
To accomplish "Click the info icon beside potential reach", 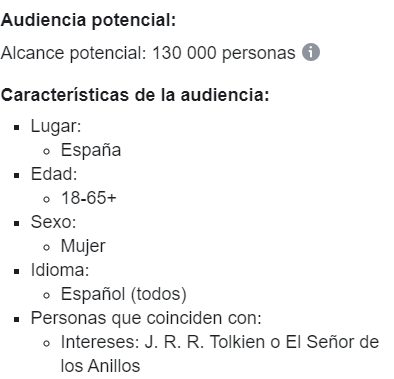I will tap(311, 52).
